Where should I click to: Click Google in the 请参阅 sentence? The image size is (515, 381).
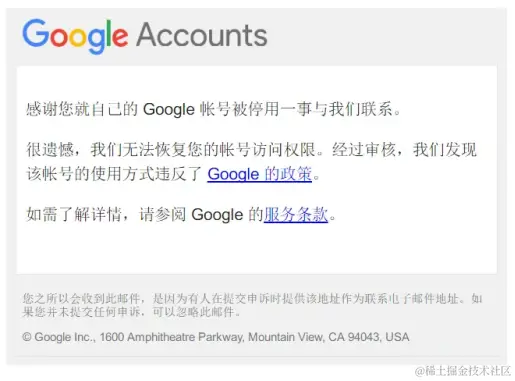(x=217, y=215)
